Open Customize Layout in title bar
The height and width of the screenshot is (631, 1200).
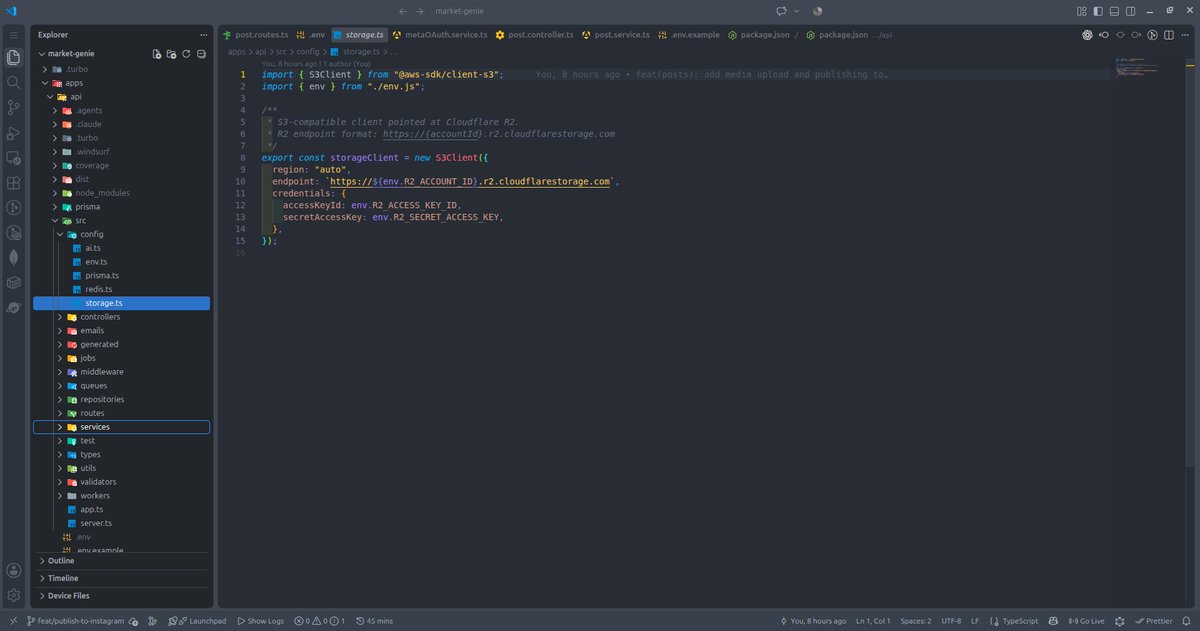click(x=1082, y=11)
